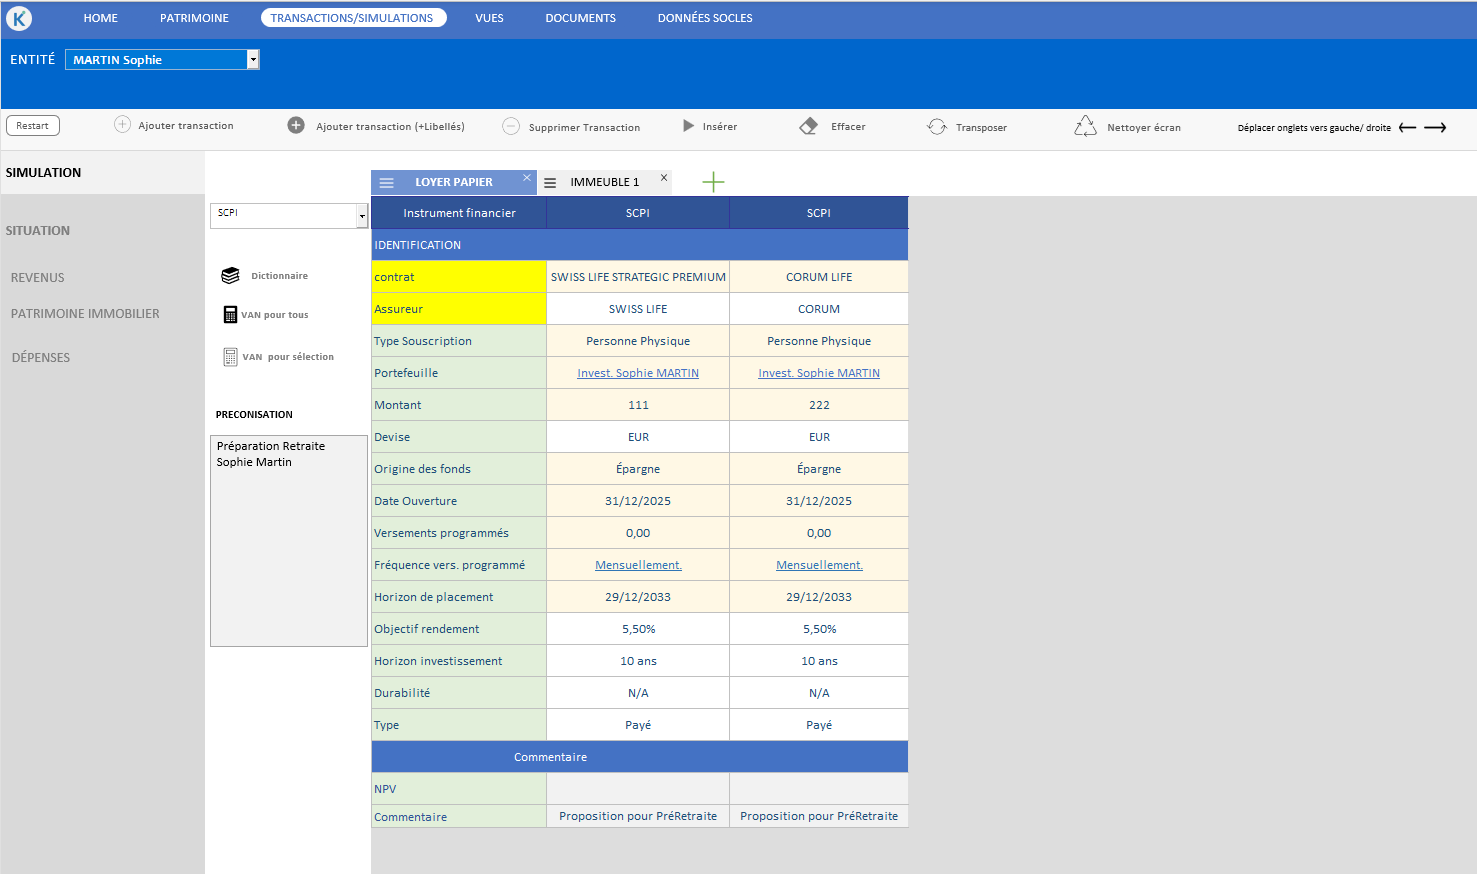
Task: Open the ENTITÉ MARTIN Sophie dropdown
Action: tap(253, 60)
